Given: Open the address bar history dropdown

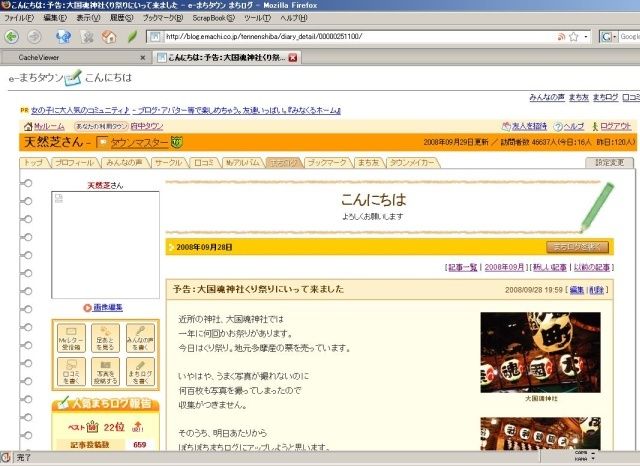Looking at the screenshot, I should click(588, 37).
